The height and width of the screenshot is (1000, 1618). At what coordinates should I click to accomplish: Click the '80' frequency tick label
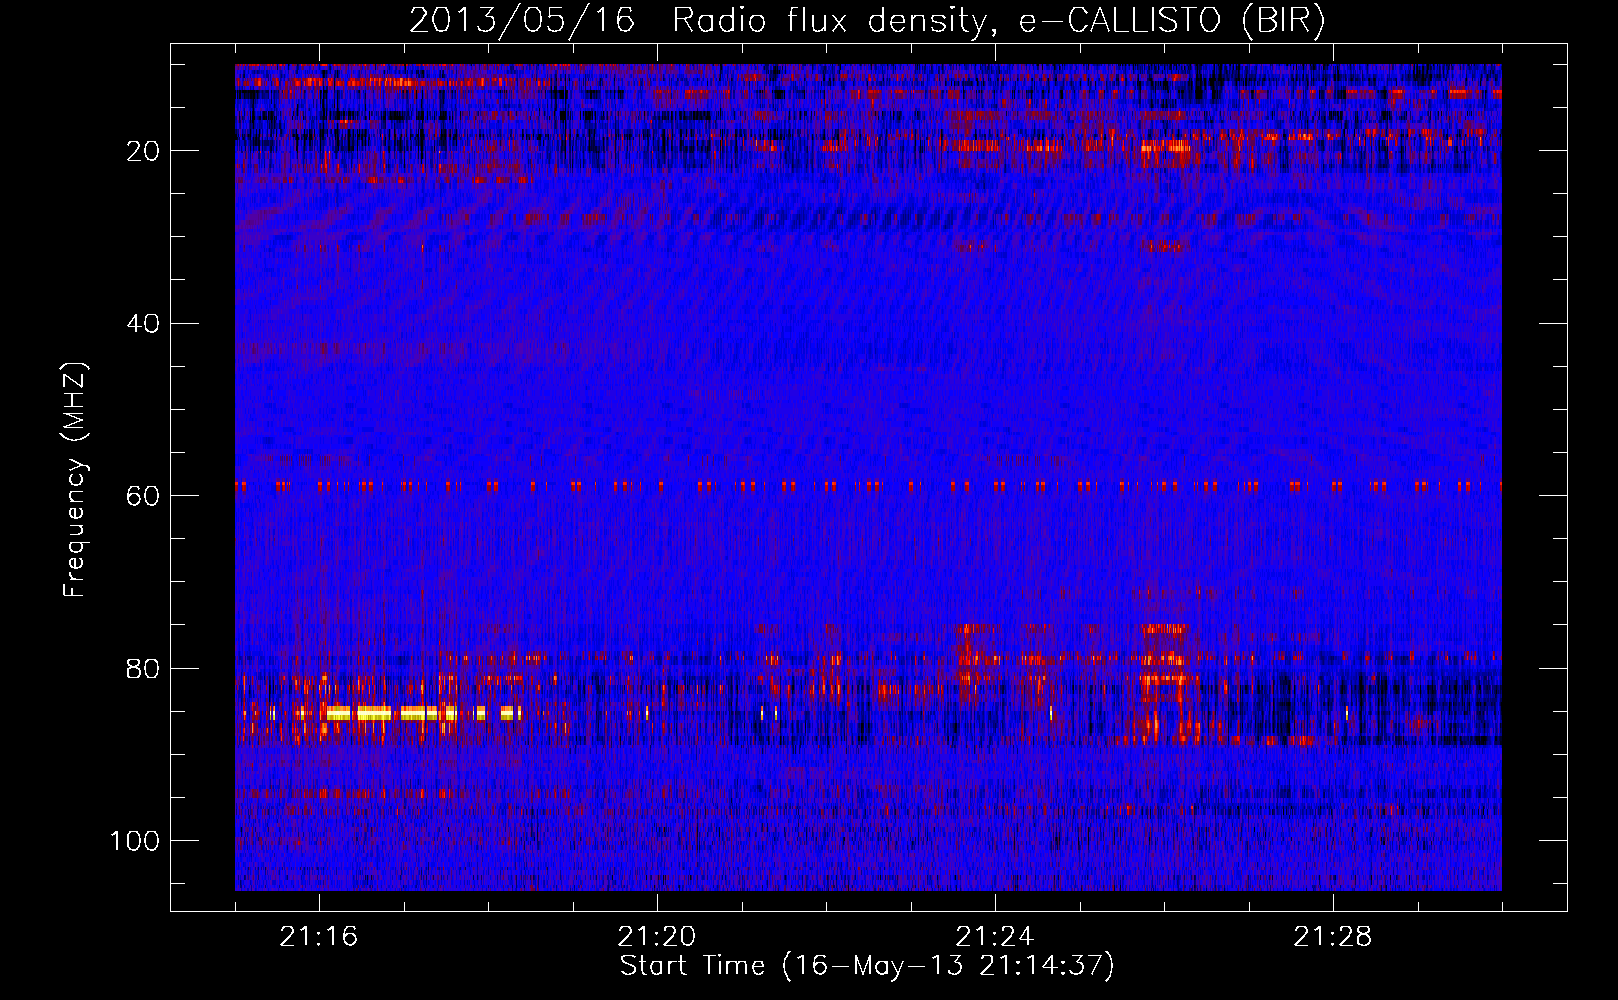pos(143,668)
